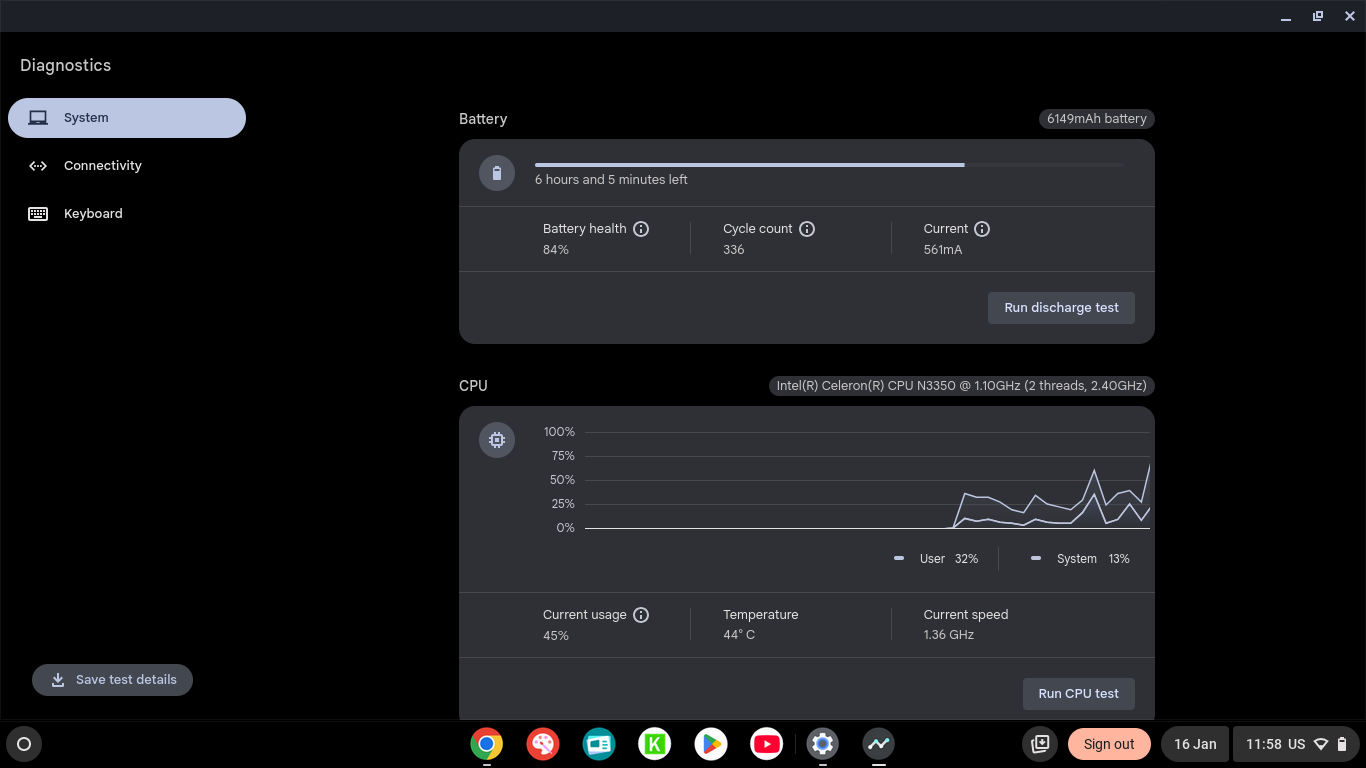Viewport: 1366px width, 768px height.
Task: Open quick settings from the 11:58 clock
Action: pos(1296,744)
